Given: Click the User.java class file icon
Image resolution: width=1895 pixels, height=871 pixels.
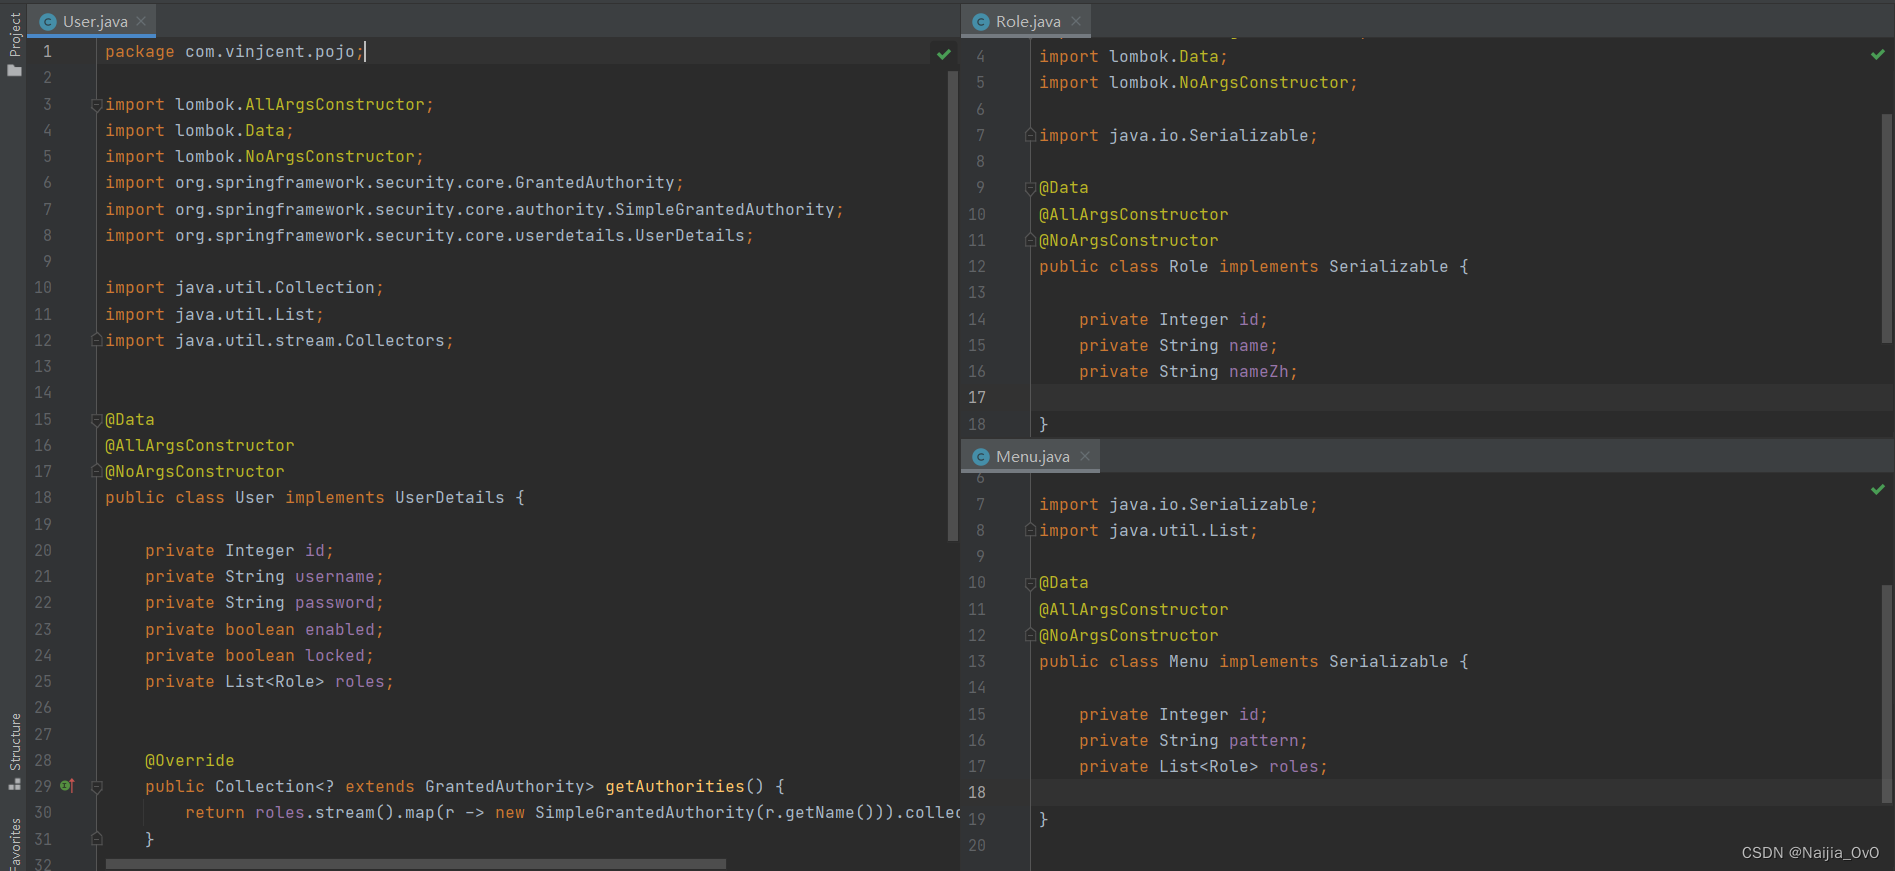Looking at the screenshot, I should [x=47, y=21].
